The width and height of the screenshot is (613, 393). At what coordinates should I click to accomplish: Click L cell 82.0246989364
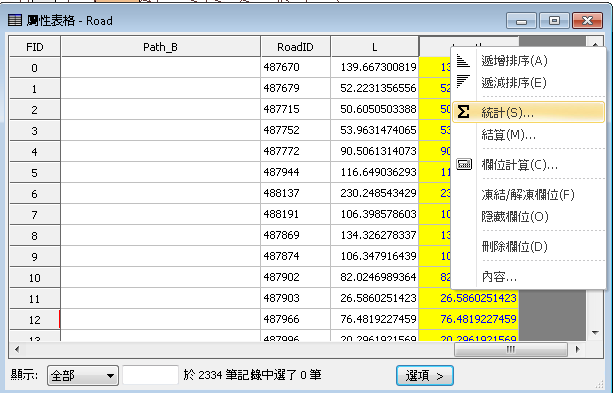click(375, 277)
